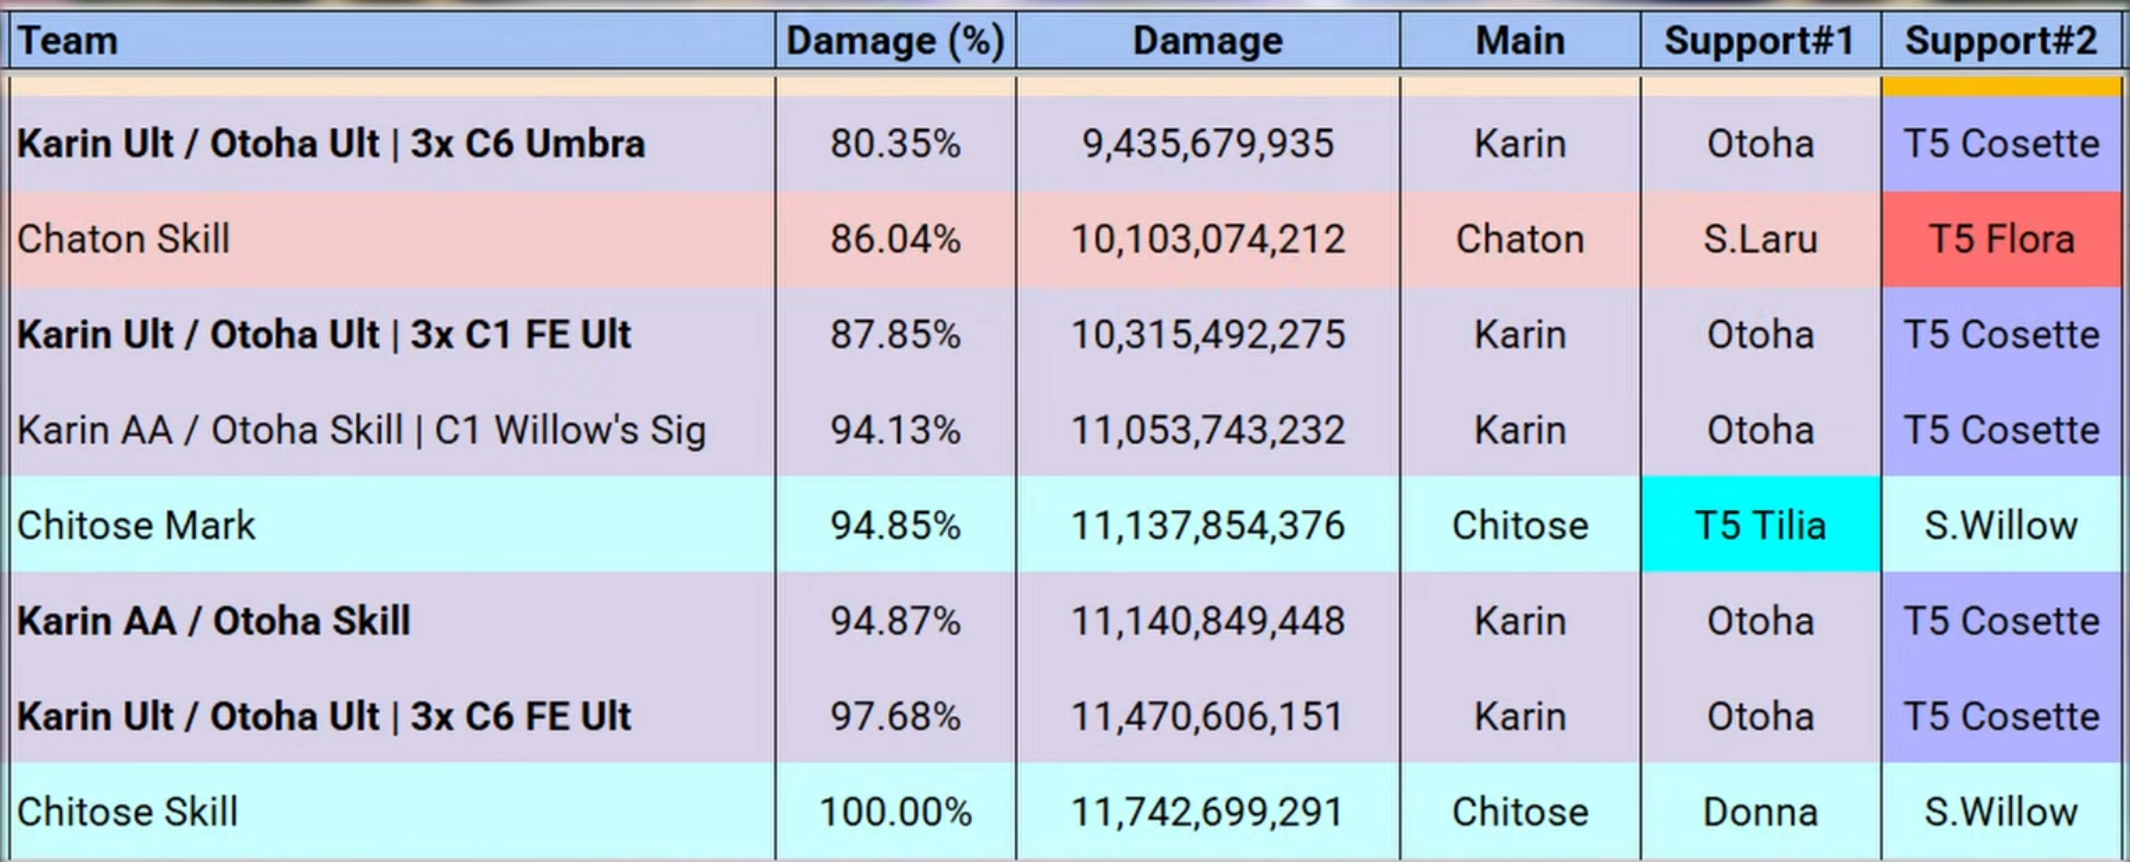Select the red T5 Flora cell
This screenshot has width=2130, height=862.
2001,239
